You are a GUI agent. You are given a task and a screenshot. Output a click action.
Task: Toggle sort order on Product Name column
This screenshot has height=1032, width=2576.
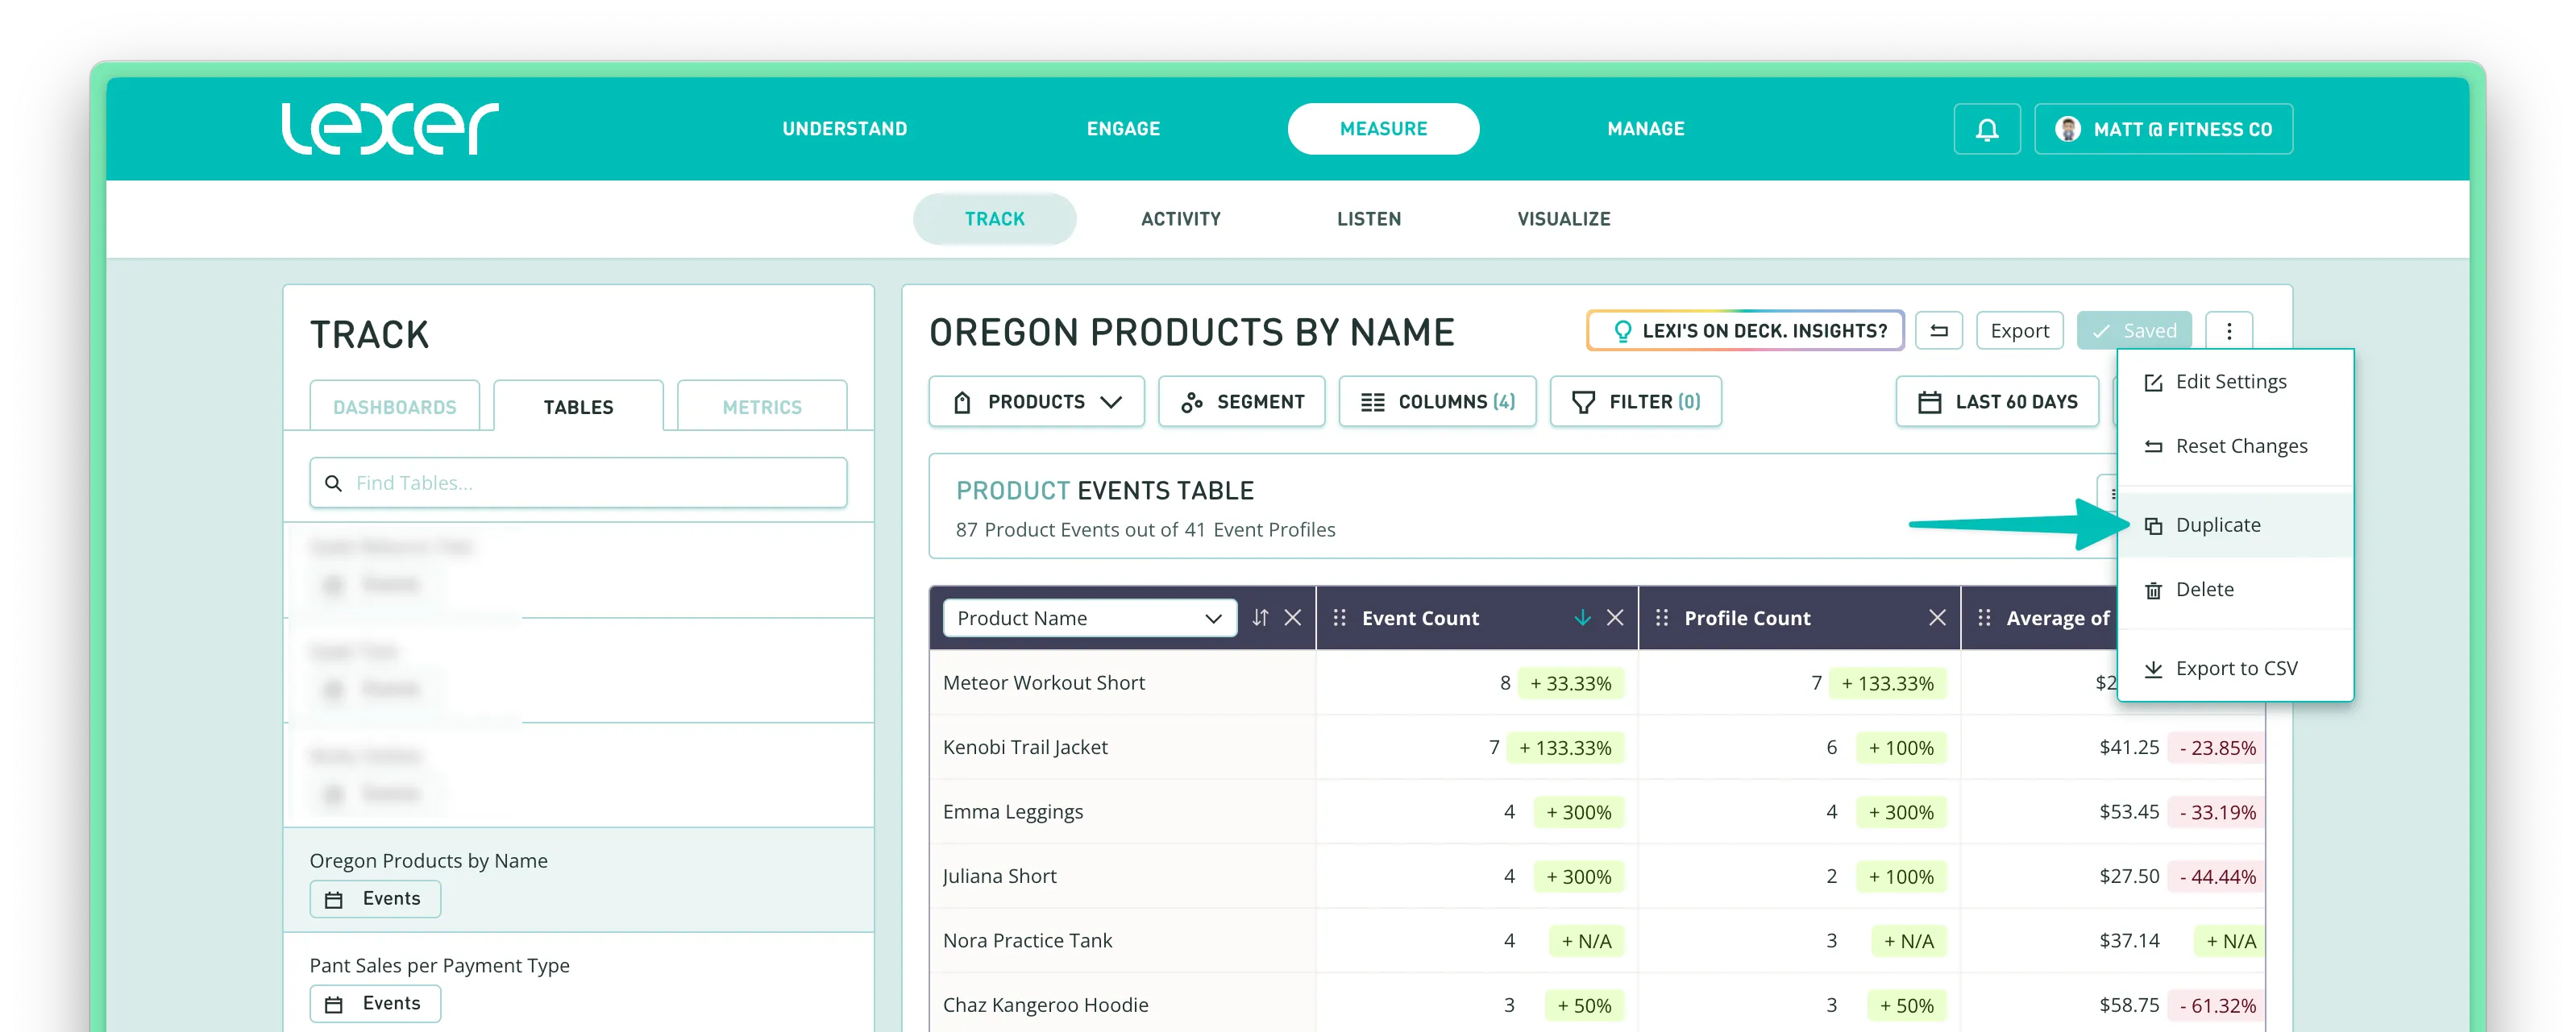pyautogui.click(x=1260, y=618)
